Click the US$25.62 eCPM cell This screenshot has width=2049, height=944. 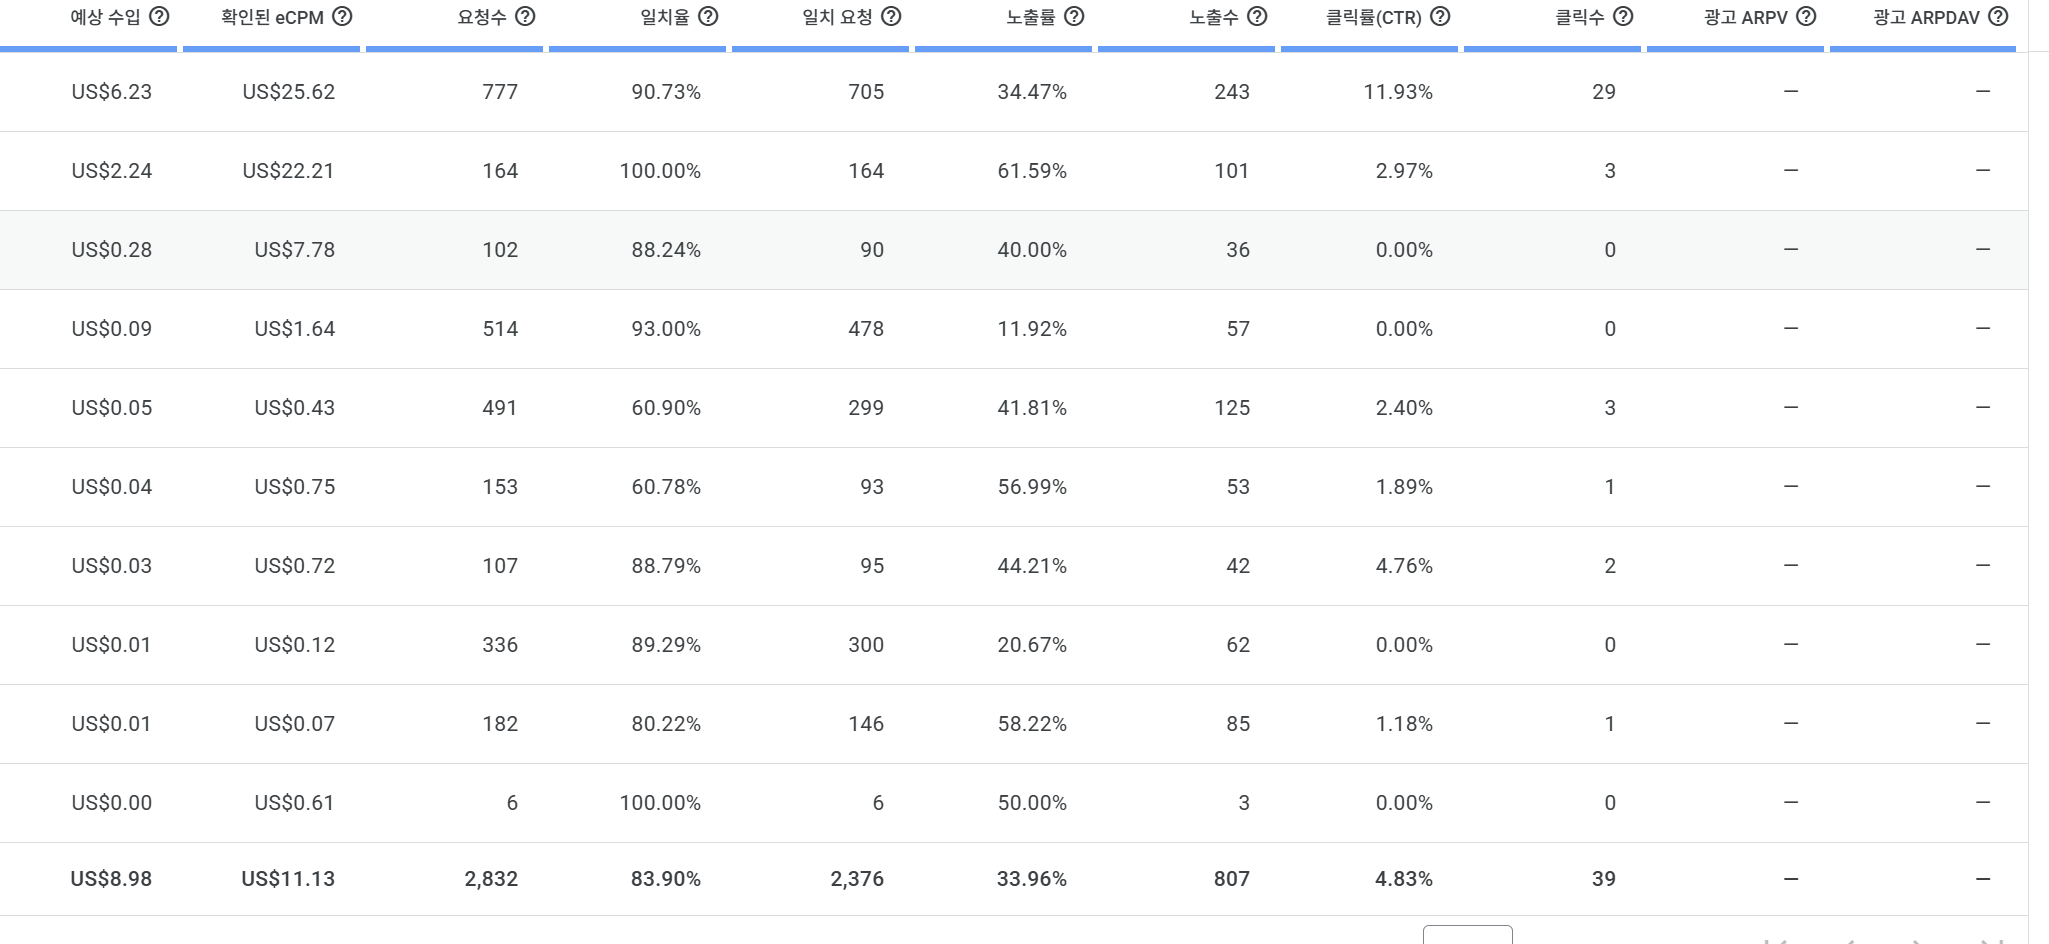[x=288, y=92]
